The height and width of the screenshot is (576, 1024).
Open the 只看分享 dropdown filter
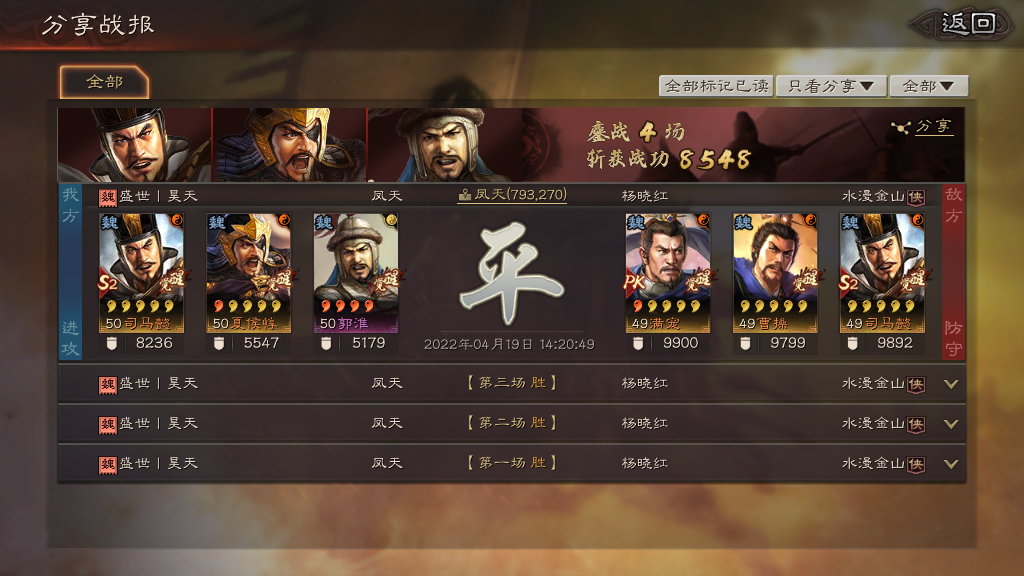831,86
